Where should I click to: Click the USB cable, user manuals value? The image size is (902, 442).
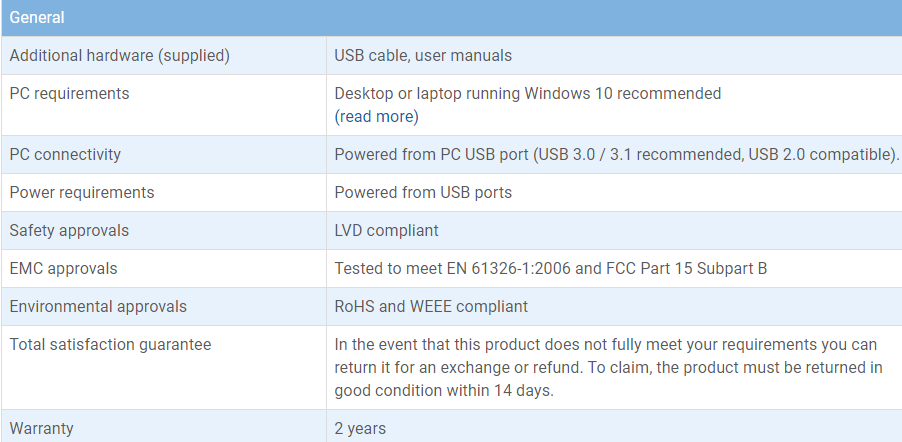pos(423,56)
